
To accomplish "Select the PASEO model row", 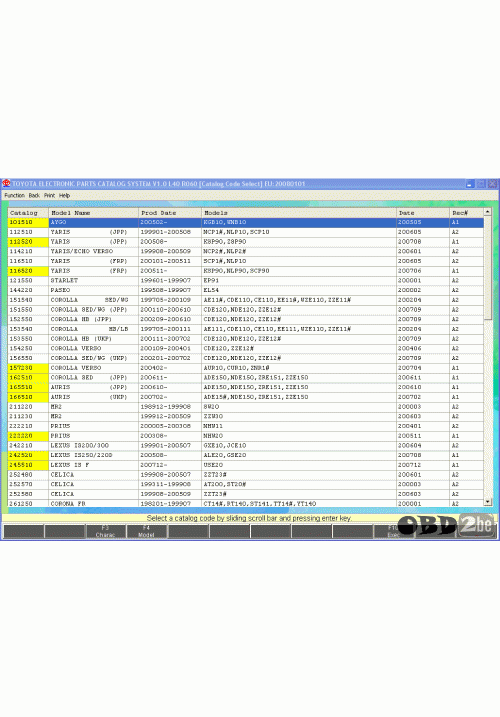I will 246,290.
